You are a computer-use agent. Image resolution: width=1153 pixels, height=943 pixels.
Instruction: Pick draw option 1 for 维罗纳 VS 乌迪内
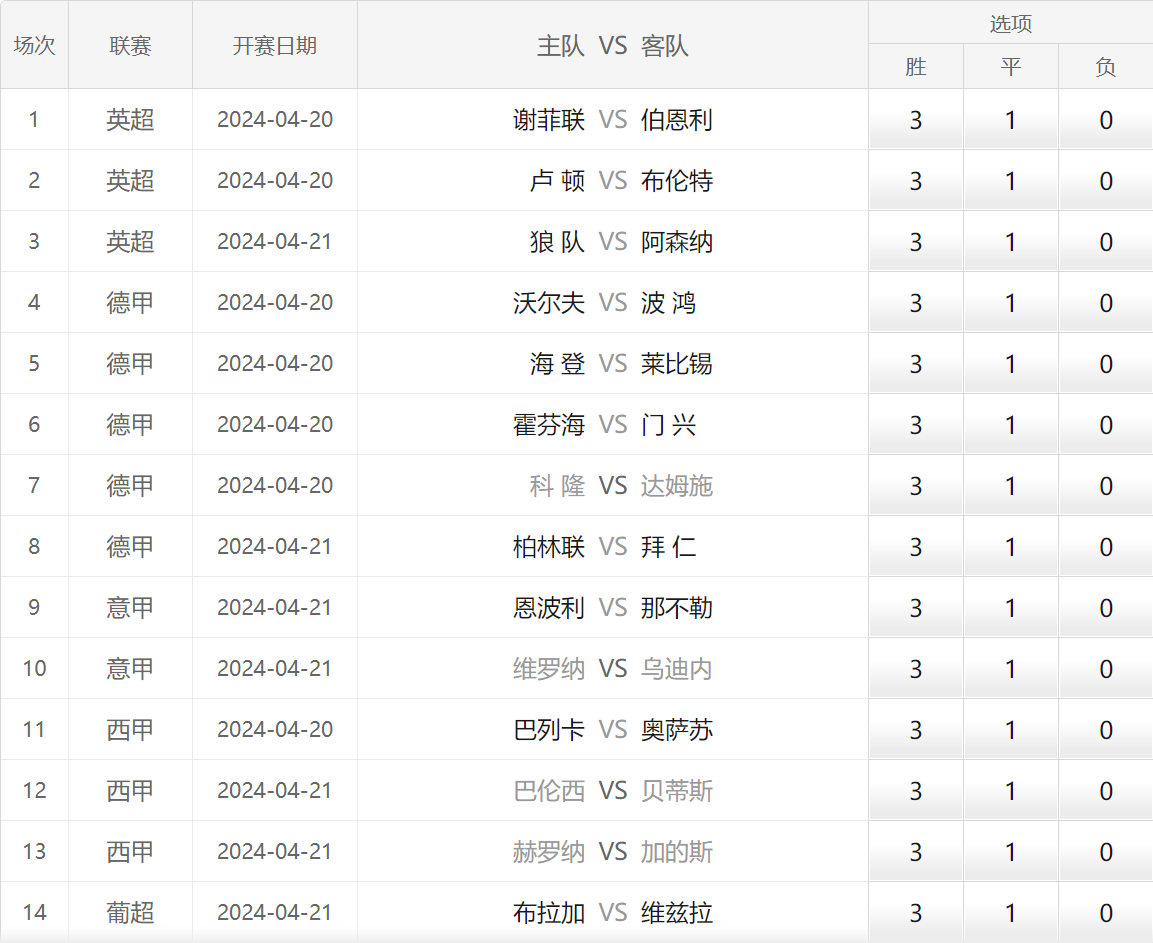pos(1010,669)
